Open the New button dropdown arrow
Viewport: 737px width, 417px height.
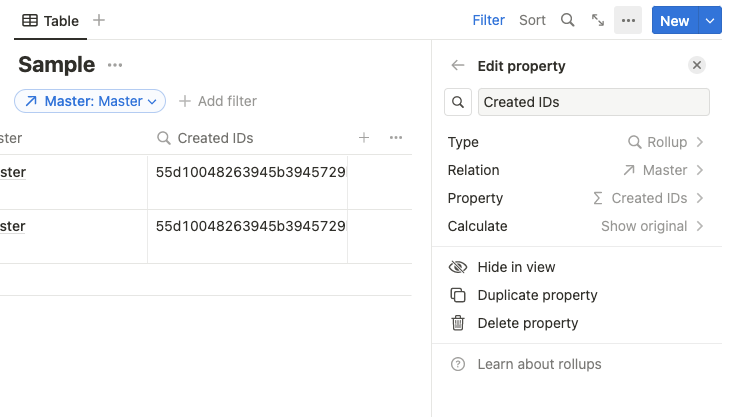710,20
